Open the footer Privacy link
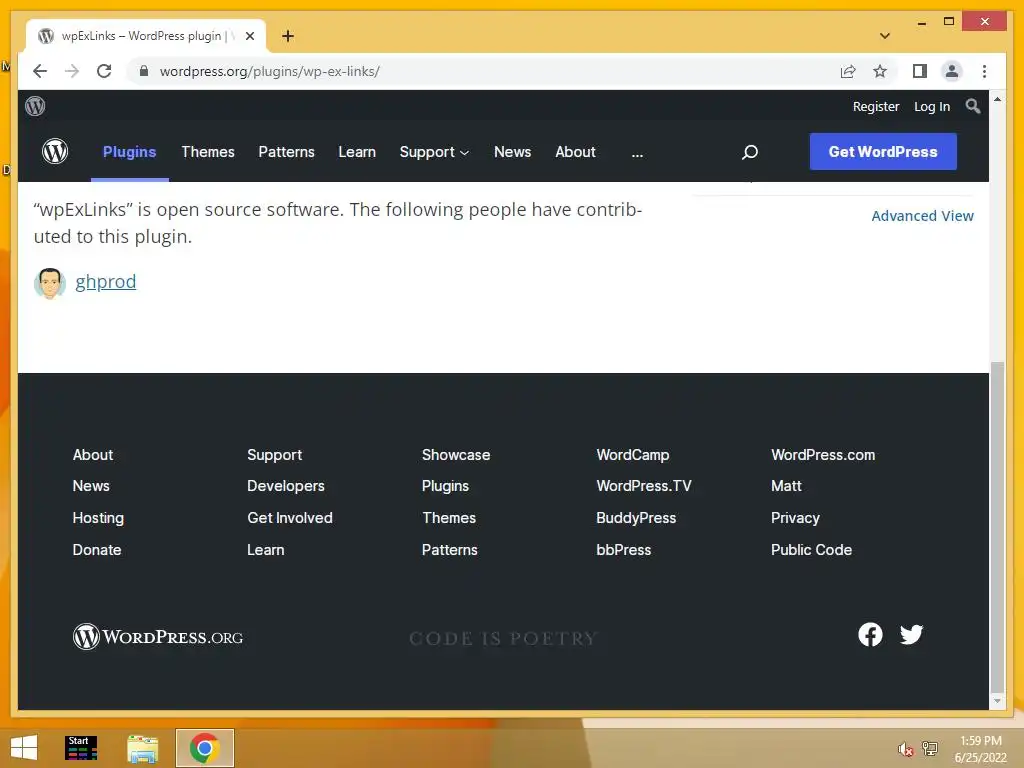Screen dimensions: 1024x768 pos(795,518)
